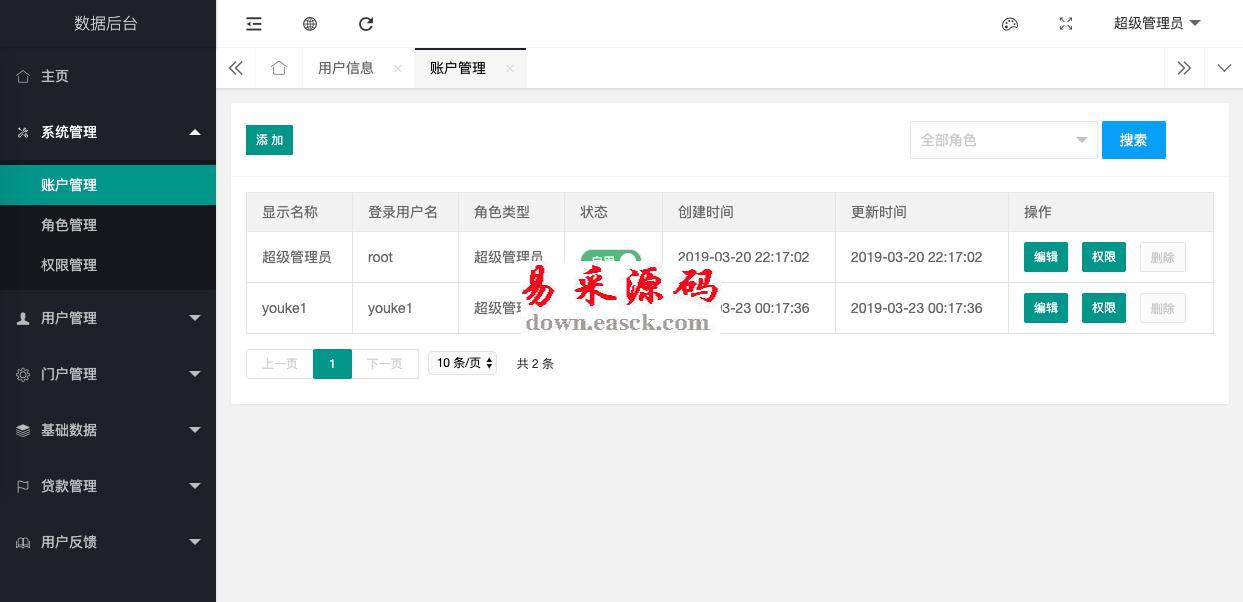This screenshot has width=1243, height=602.
Task: Expand the 贷款管理 sidebar section
Action: pos(108,486)
